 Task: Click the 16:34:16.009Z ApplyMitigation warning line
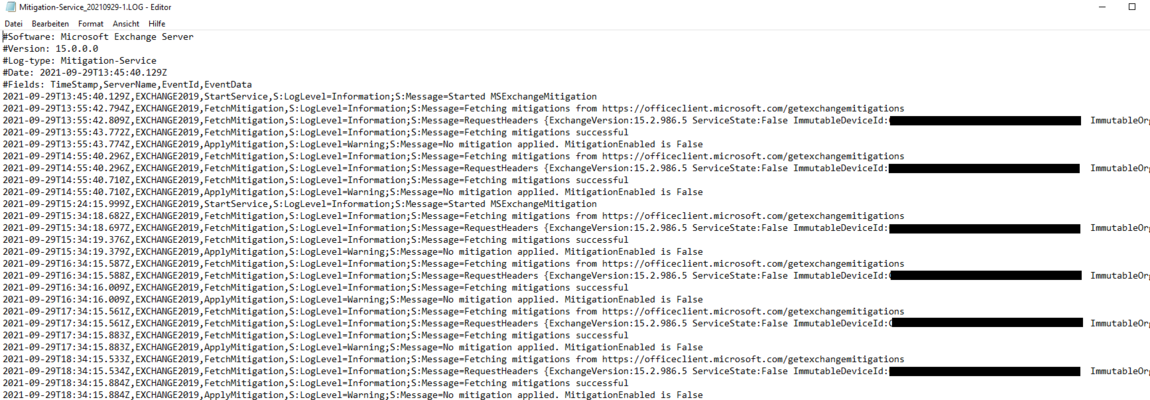(x=353, y=299)
